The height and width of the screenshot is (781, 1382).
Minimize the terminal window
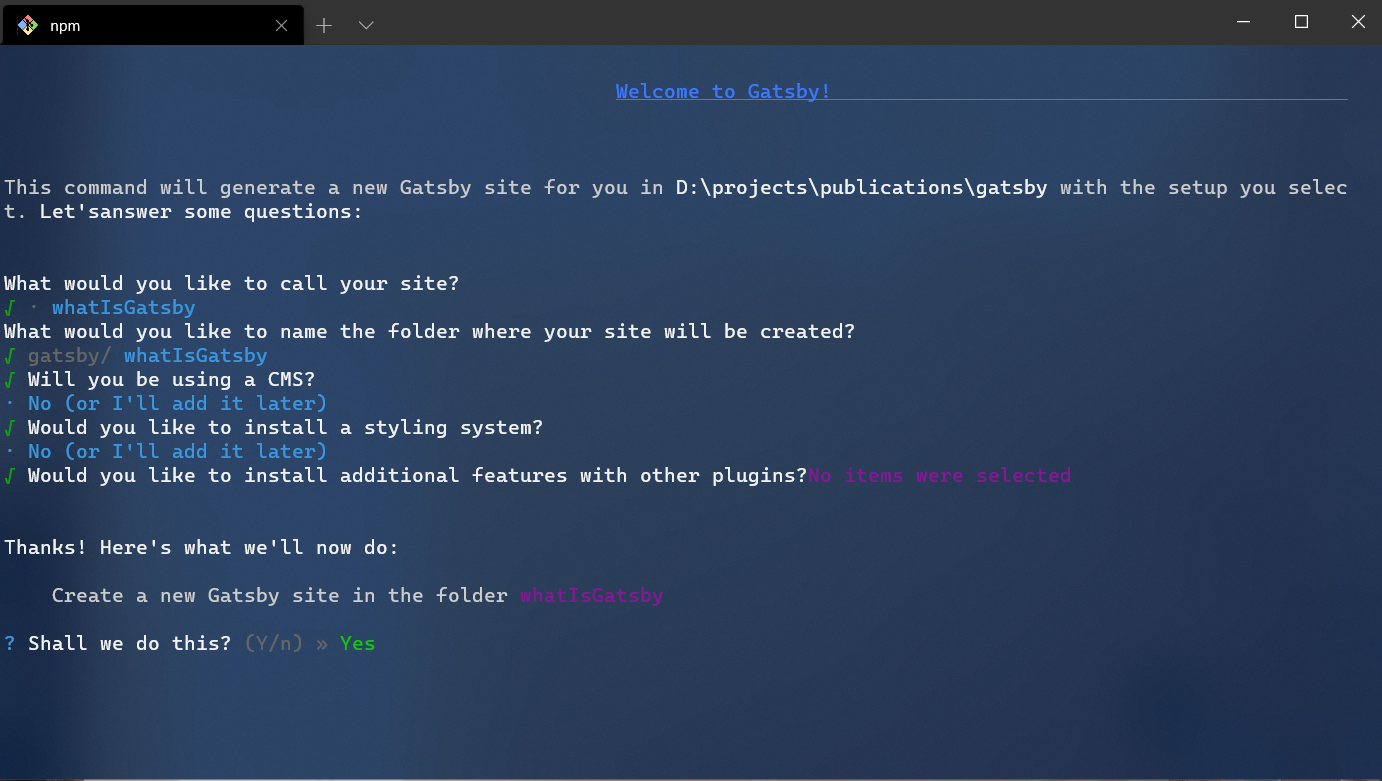coord(1243,21)
